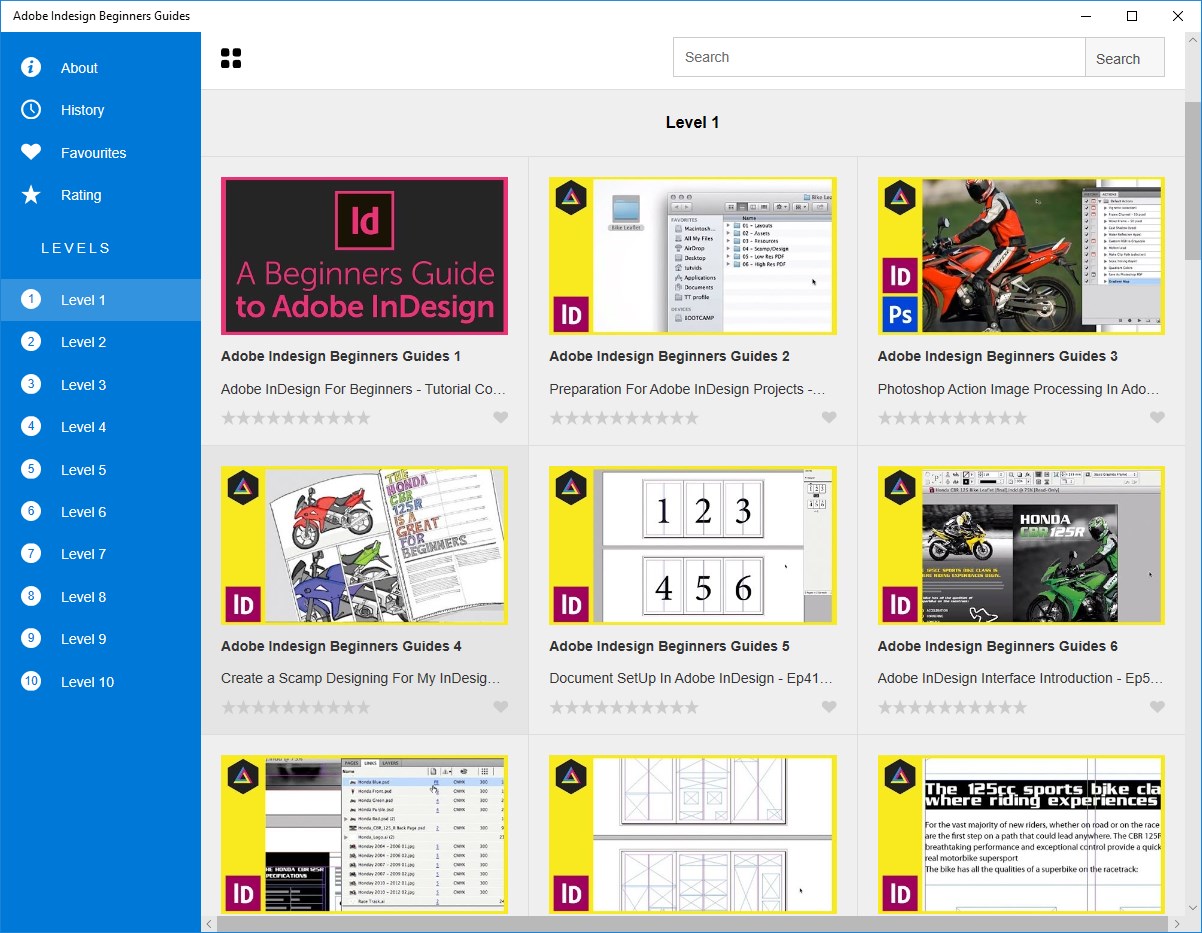Click the horizontal scrollbar left arrow

209,924
